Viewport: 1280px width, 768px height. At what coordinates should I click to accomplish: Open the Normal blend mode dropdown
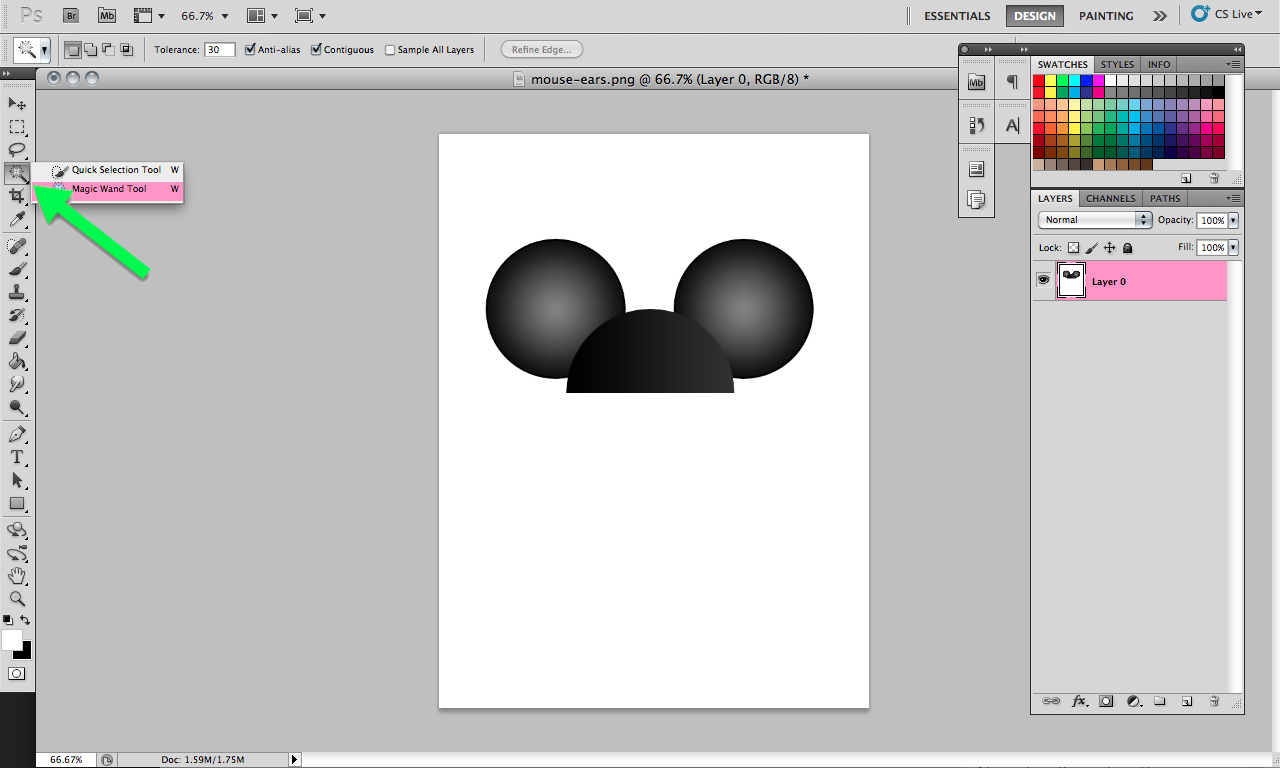(x=1095, y=220)
